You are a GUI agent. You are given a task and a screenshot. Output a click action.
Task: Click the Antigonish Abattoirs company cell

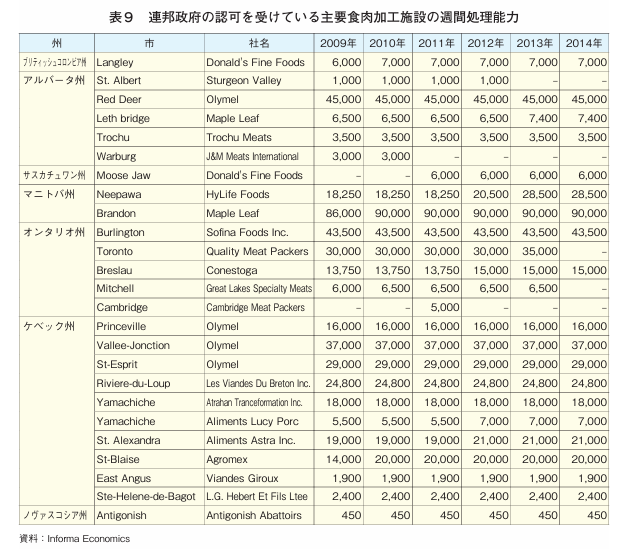(x=259, y=515)
